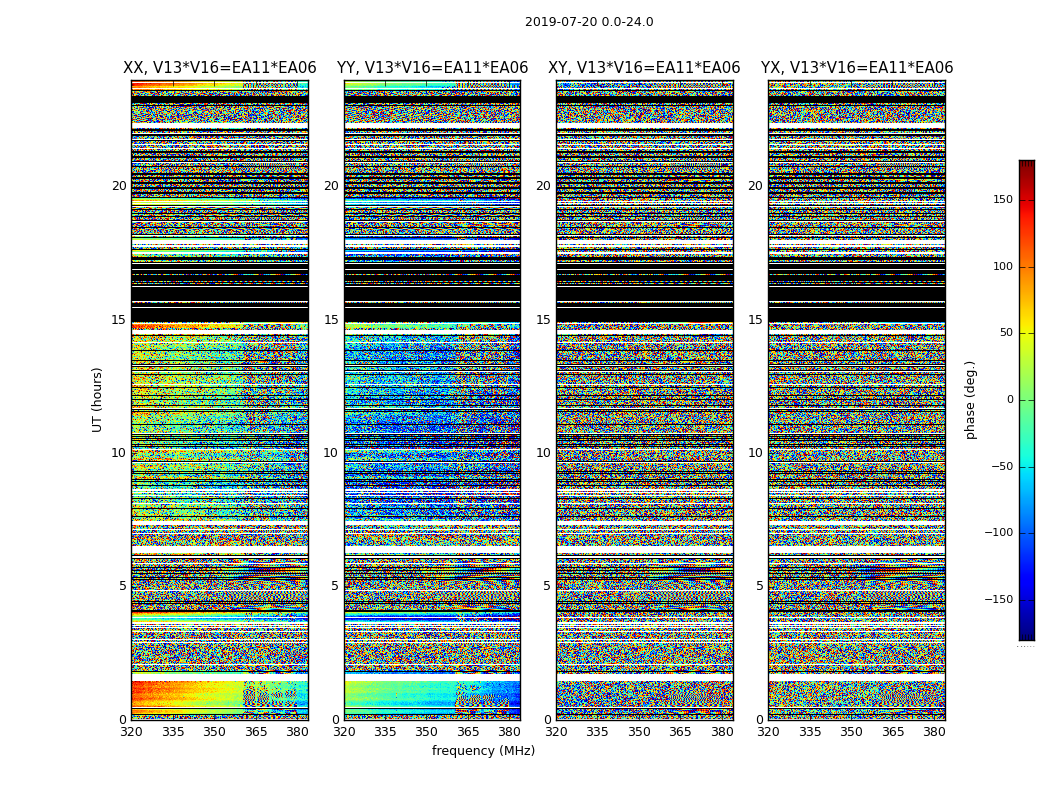Click the 5 hour tick beside XY panel
The width and height of the screenshot is (1050, 800).
click(547, 586)
